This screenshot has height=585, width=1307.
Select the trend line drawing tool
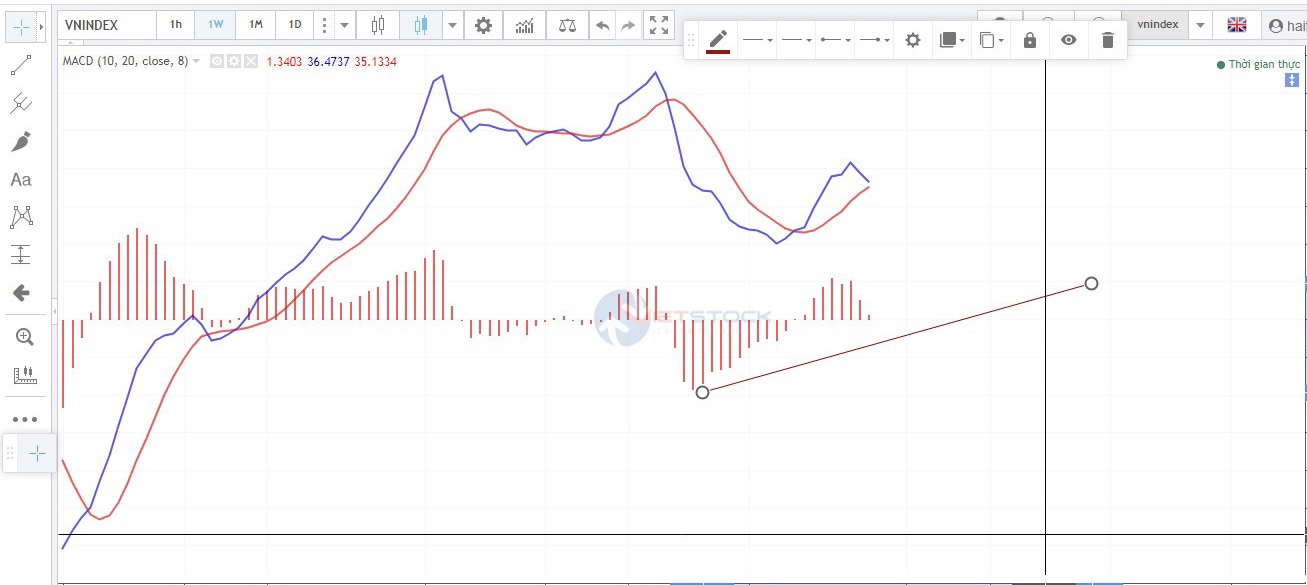click(21, 66)
